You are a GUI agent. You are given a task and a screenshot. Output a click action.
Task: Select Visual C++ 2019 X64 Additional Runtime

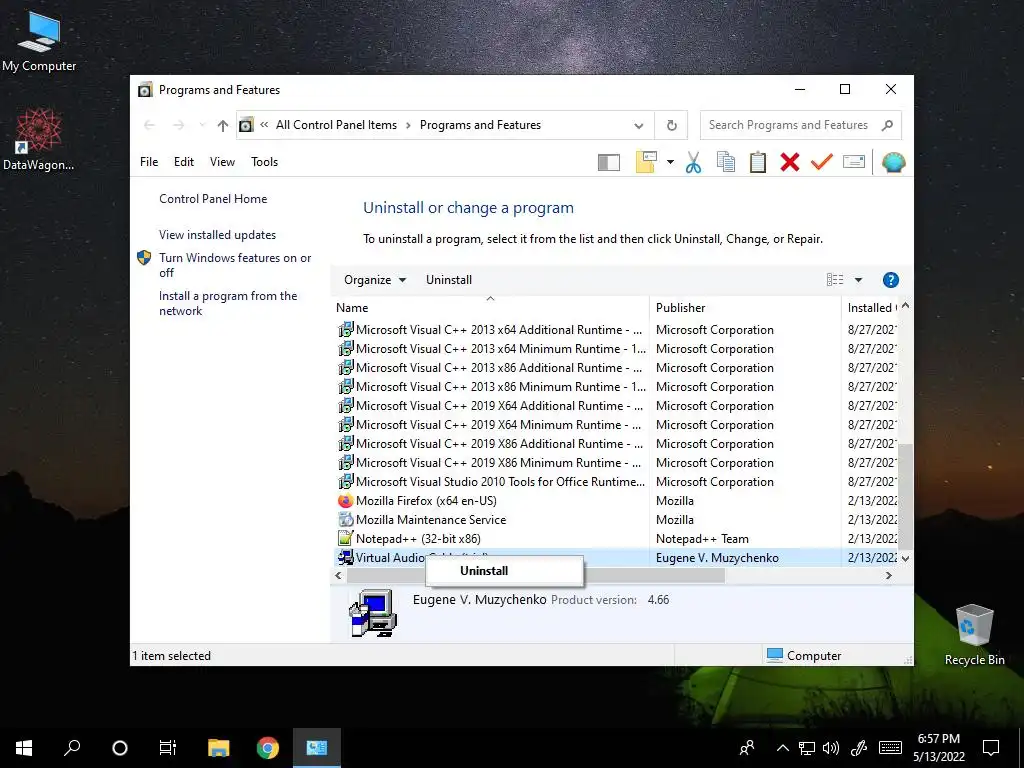498,406
